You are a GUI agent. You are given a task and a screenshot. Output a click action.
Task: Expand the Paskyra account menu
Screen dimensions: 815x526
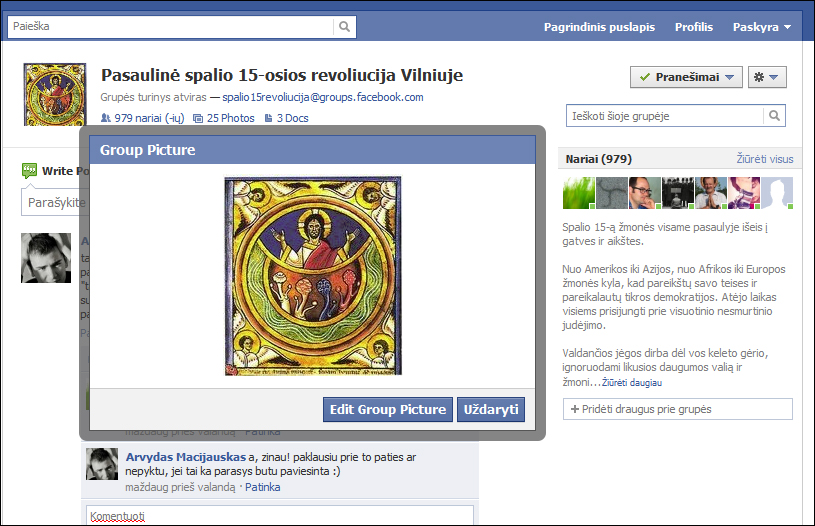tap(761, 27)
